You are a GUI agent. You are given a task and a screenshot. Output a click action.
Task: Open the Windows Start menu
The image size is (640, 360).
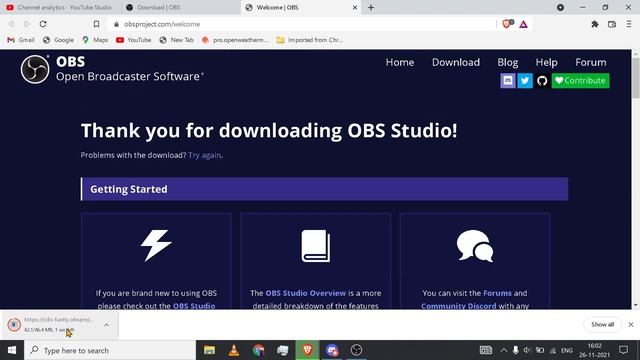(12, 350)
